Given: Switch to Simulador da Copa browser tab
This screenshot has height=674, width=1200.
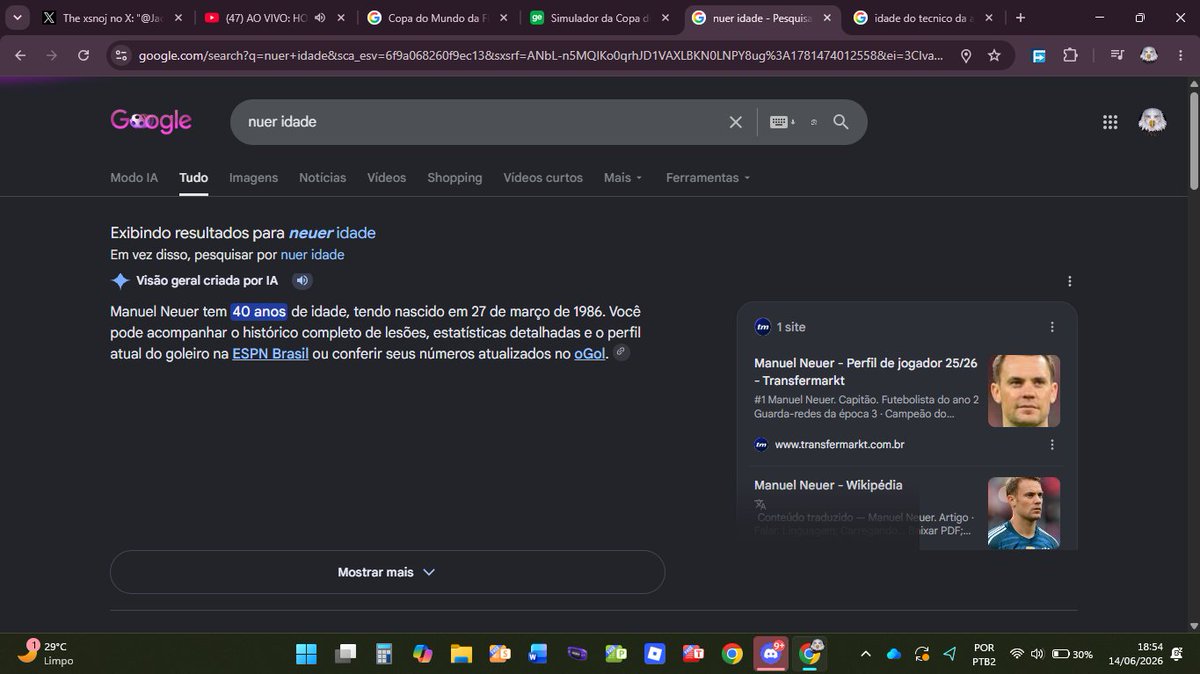Looking at the screenshot, I should pos(600,17).
